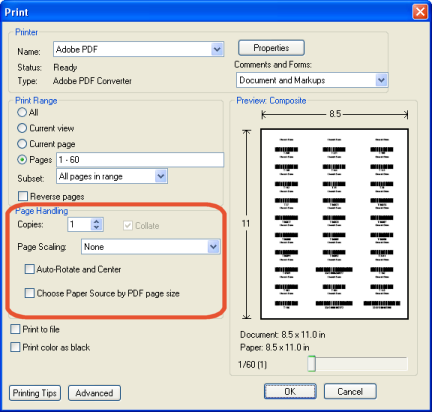Viewport: 432px width, 412px height.
Task: Select the Pages radio button
Action: click(22, 160)
